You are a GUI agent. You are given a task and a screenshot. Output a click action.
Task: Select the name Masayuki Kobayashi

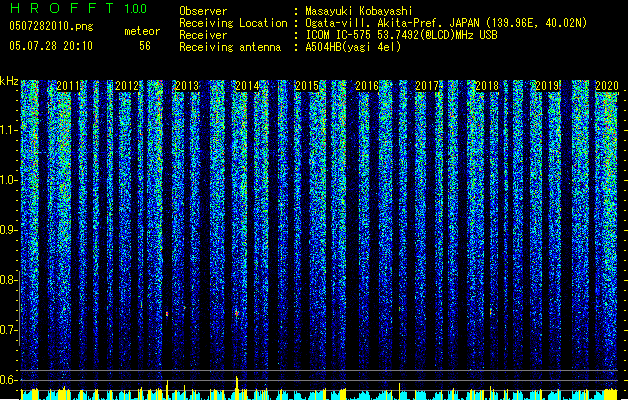pos(359,11)
